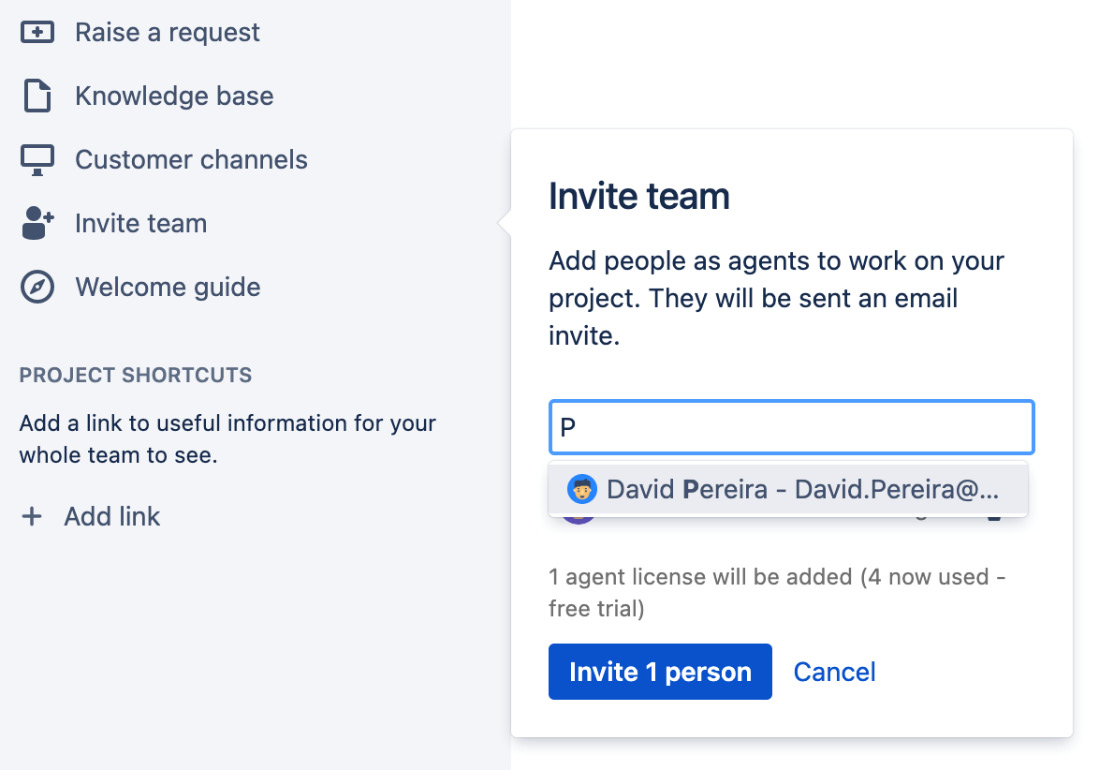Open the Welcome guide compass icon
The height and width of the screenshot is (770, 1099).
34,286
